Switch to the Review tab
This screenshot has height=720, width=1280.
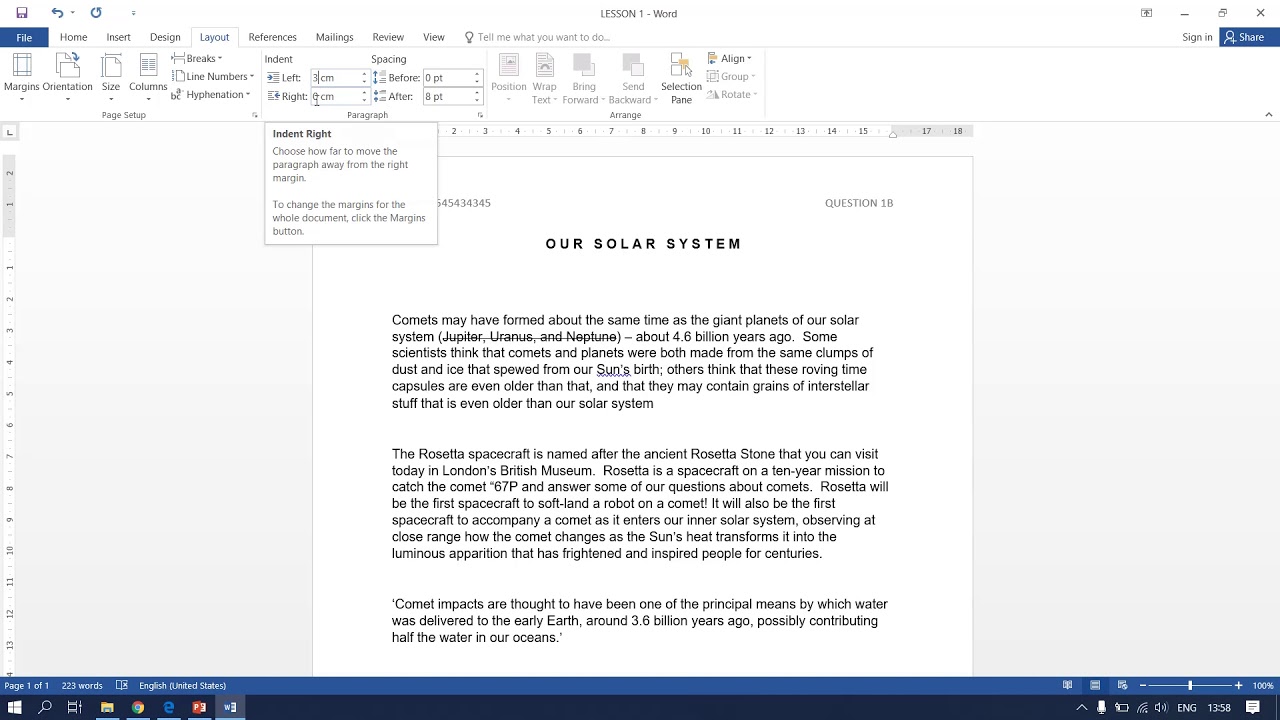click(388, 37)
